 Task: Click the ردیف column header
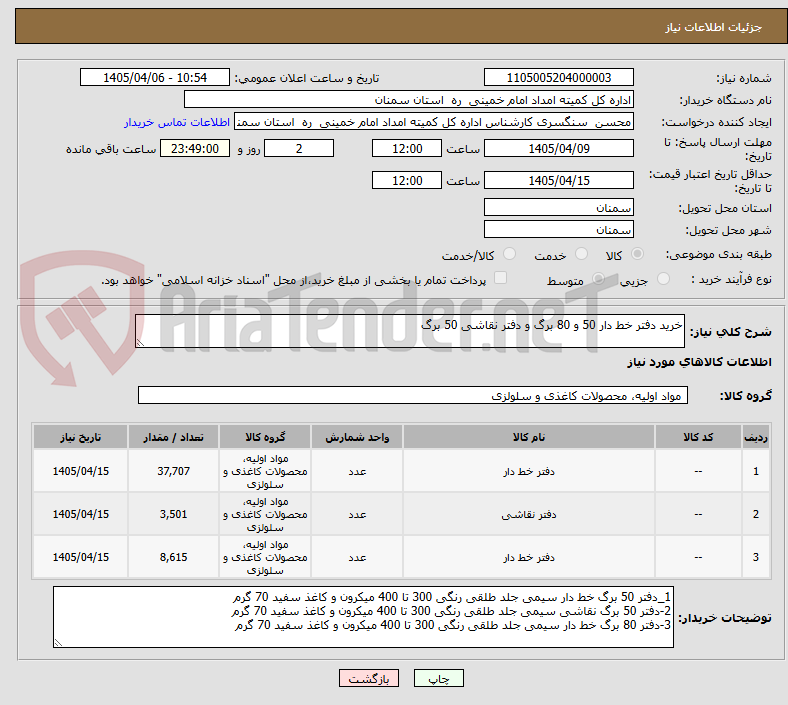755,437
